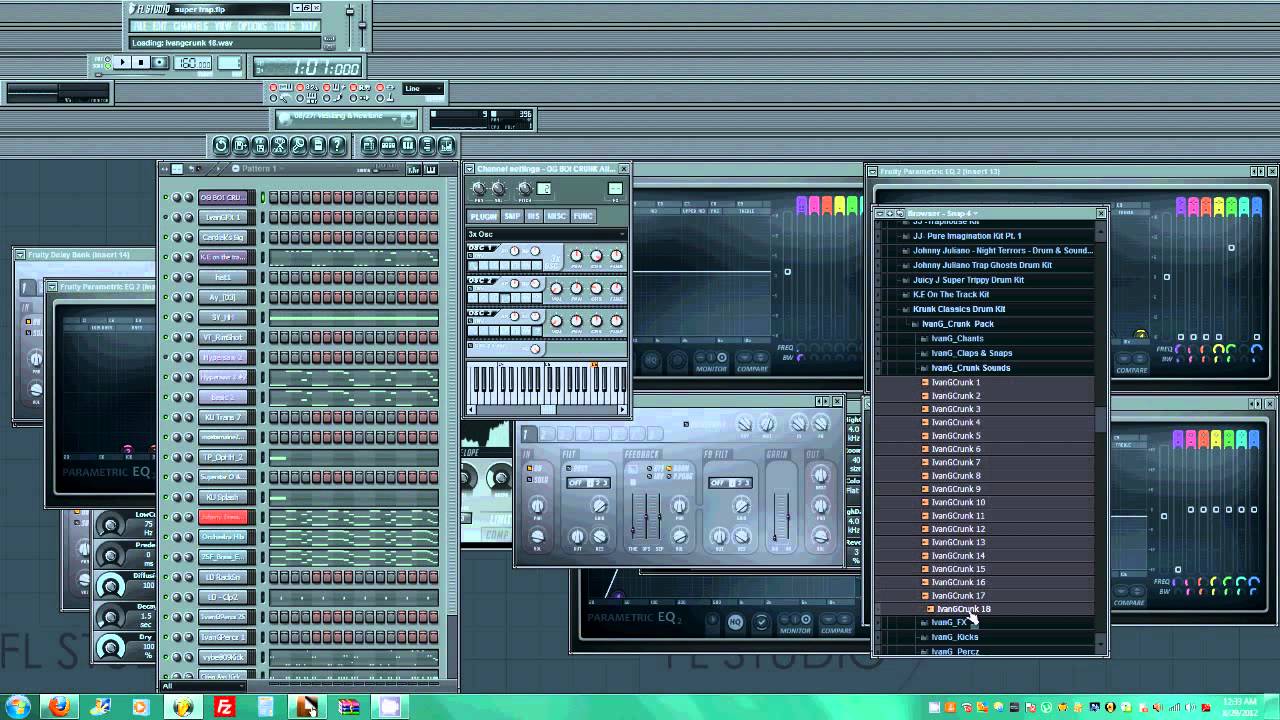Switch to the FUNC tab in Channel settings
The image size is (1280, 720).
[583, 216]
